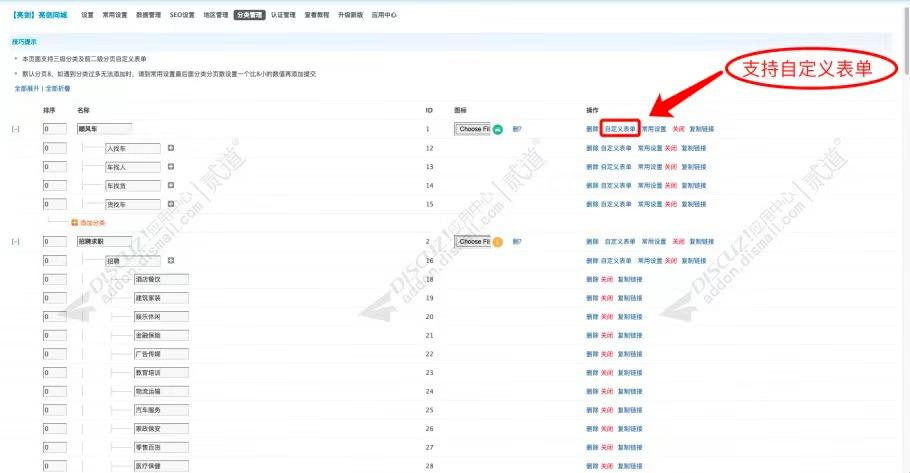The width and height of the screenshot is (910, 473).
Task: Open 自定义表单 for category ID 12
Action: pyautogui.click(x=616, y=149)
